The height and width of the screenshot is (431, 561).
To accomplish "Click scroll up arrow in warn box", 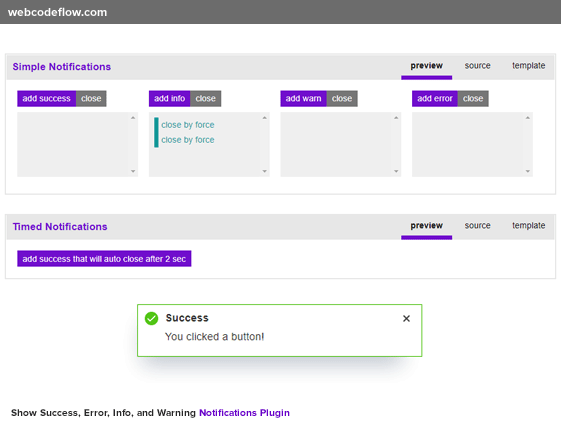I will 396,118.
